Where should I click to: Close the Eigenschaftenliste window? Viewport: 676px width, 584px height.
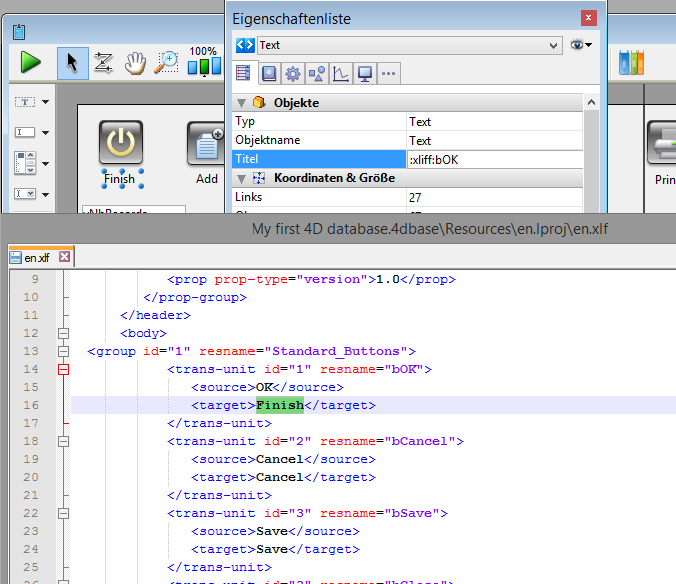pyautogui.click(x=591, y=18)
